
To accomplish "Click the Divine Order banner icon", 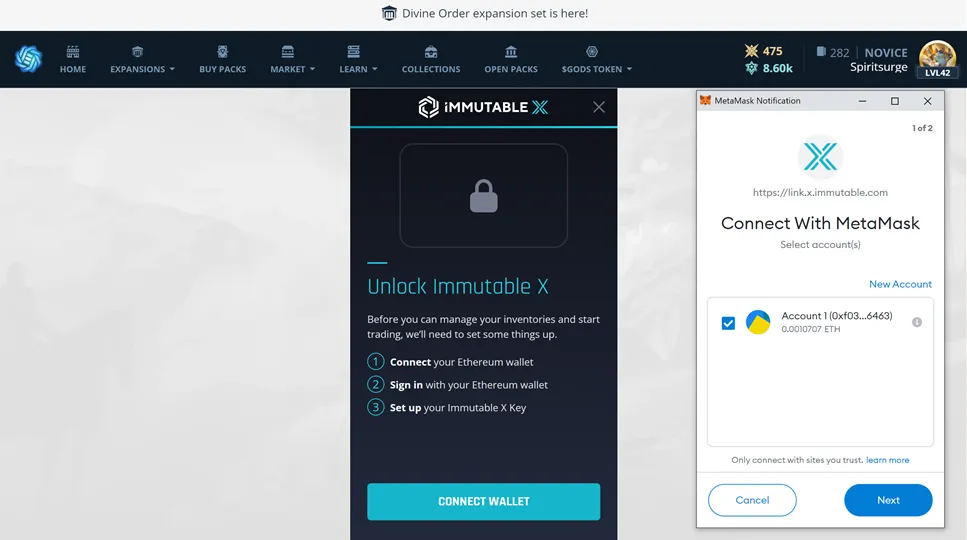I will click(389, 13).
